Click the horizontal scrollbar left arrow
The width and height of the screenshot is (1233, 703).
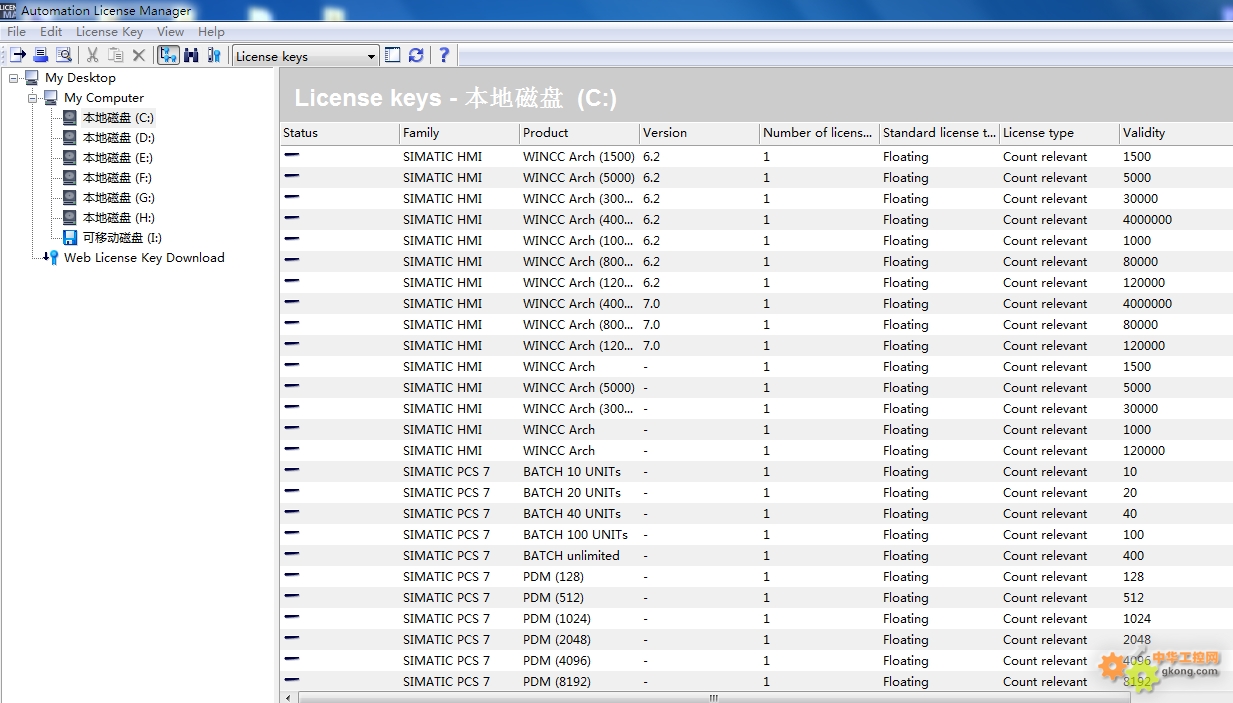point(288,697)
